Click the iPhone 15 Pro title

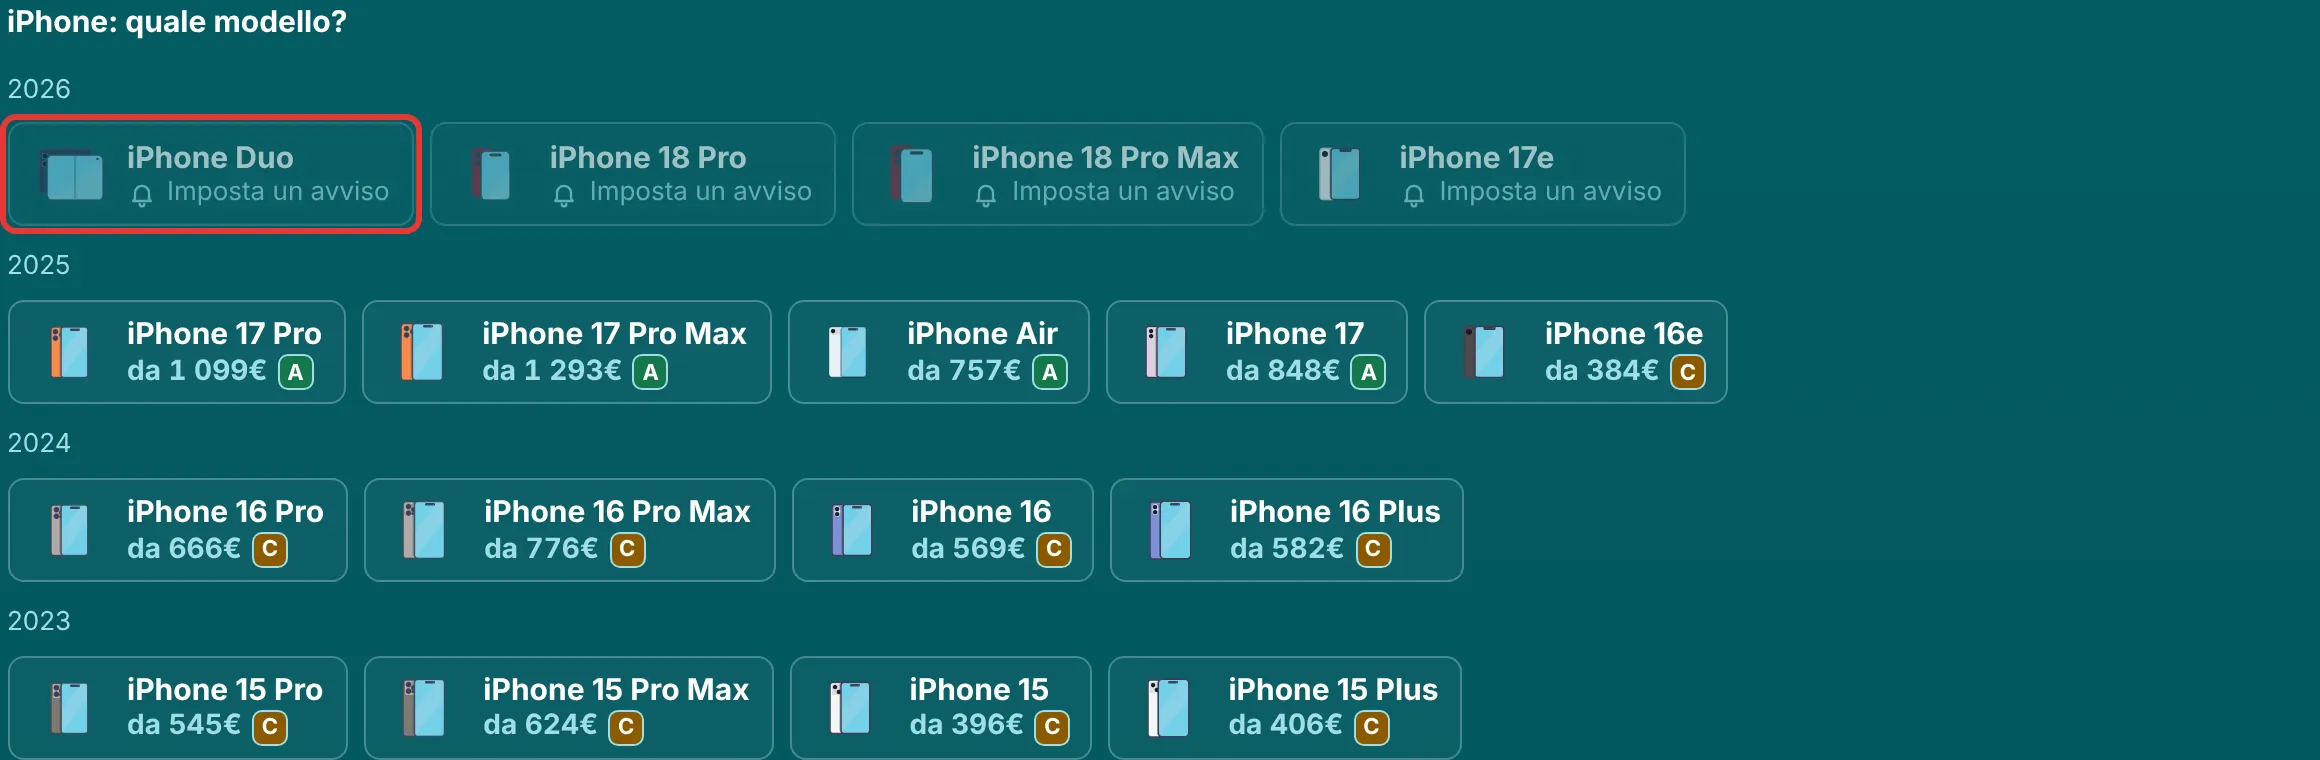point(225,690)
